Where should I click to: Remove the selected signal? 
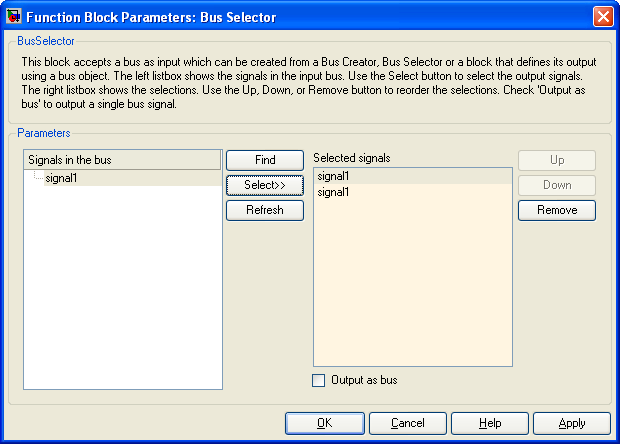[557, 210]
